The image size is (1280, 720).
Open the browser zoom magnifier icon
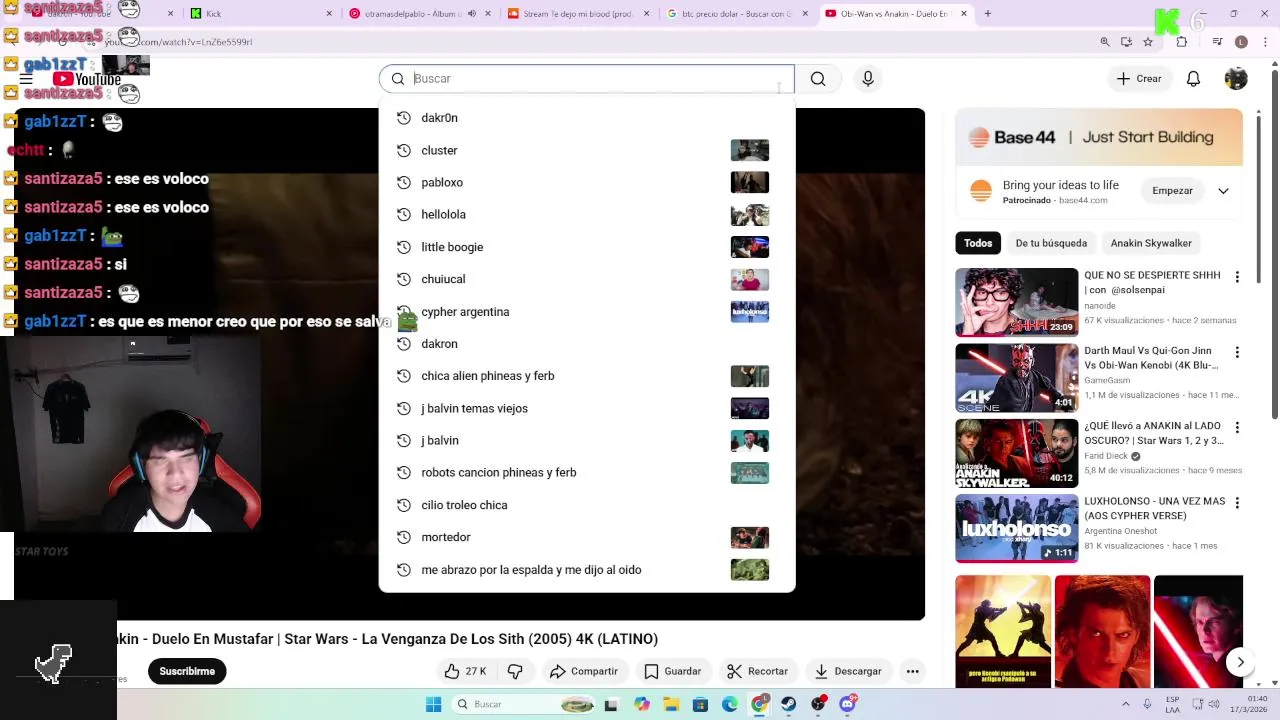pyautogui.click(x=1105, y=42)
